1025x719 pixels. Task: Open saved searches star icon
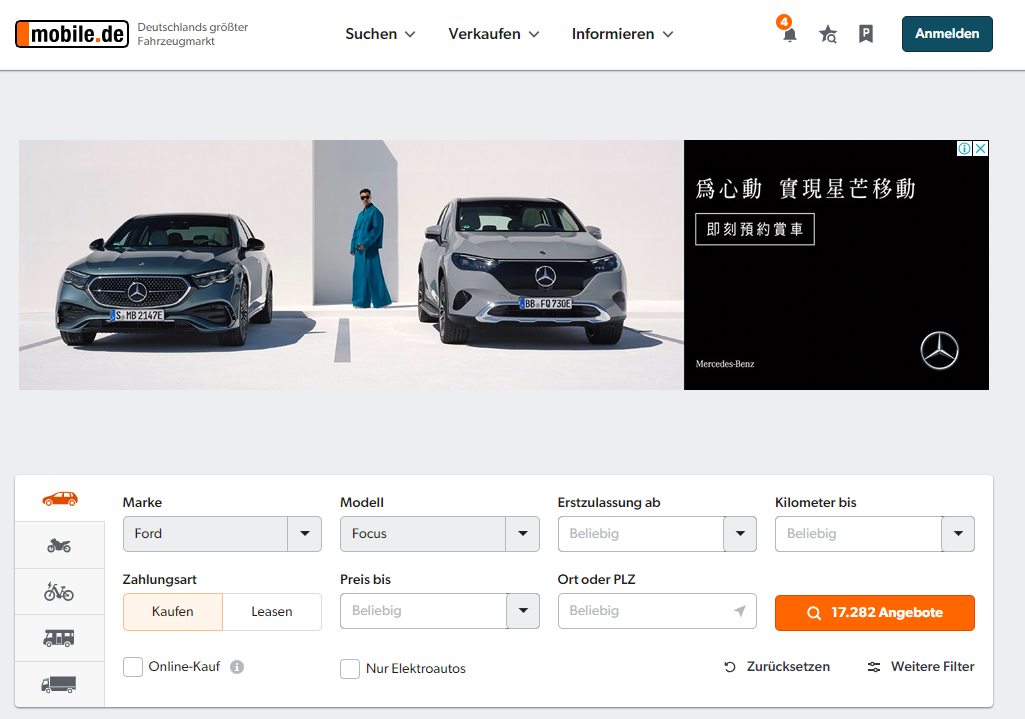[x=828, y=34]
